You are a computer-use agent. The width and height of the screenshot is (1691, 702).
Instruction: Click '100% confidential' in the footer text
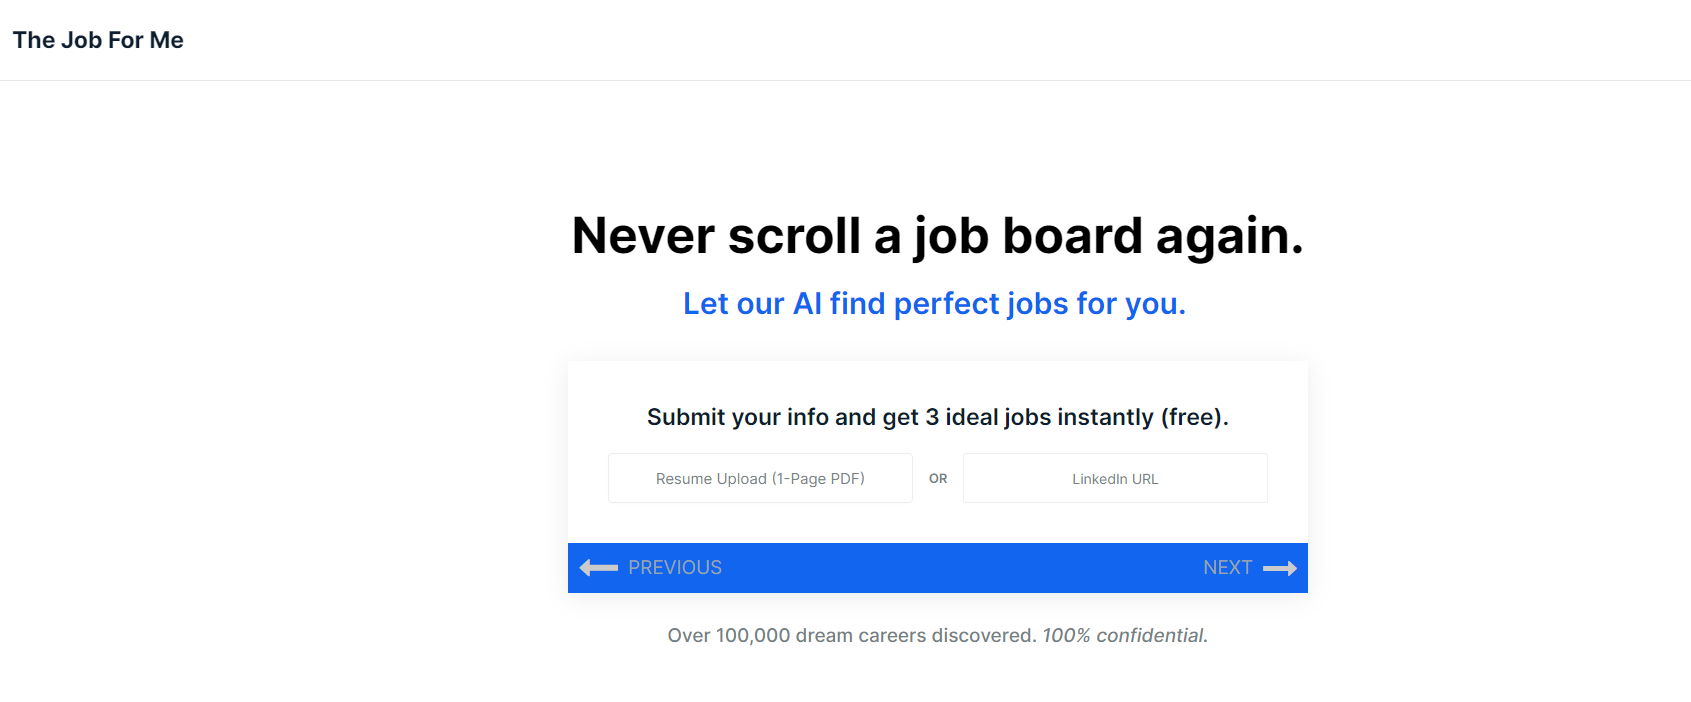1123,635
